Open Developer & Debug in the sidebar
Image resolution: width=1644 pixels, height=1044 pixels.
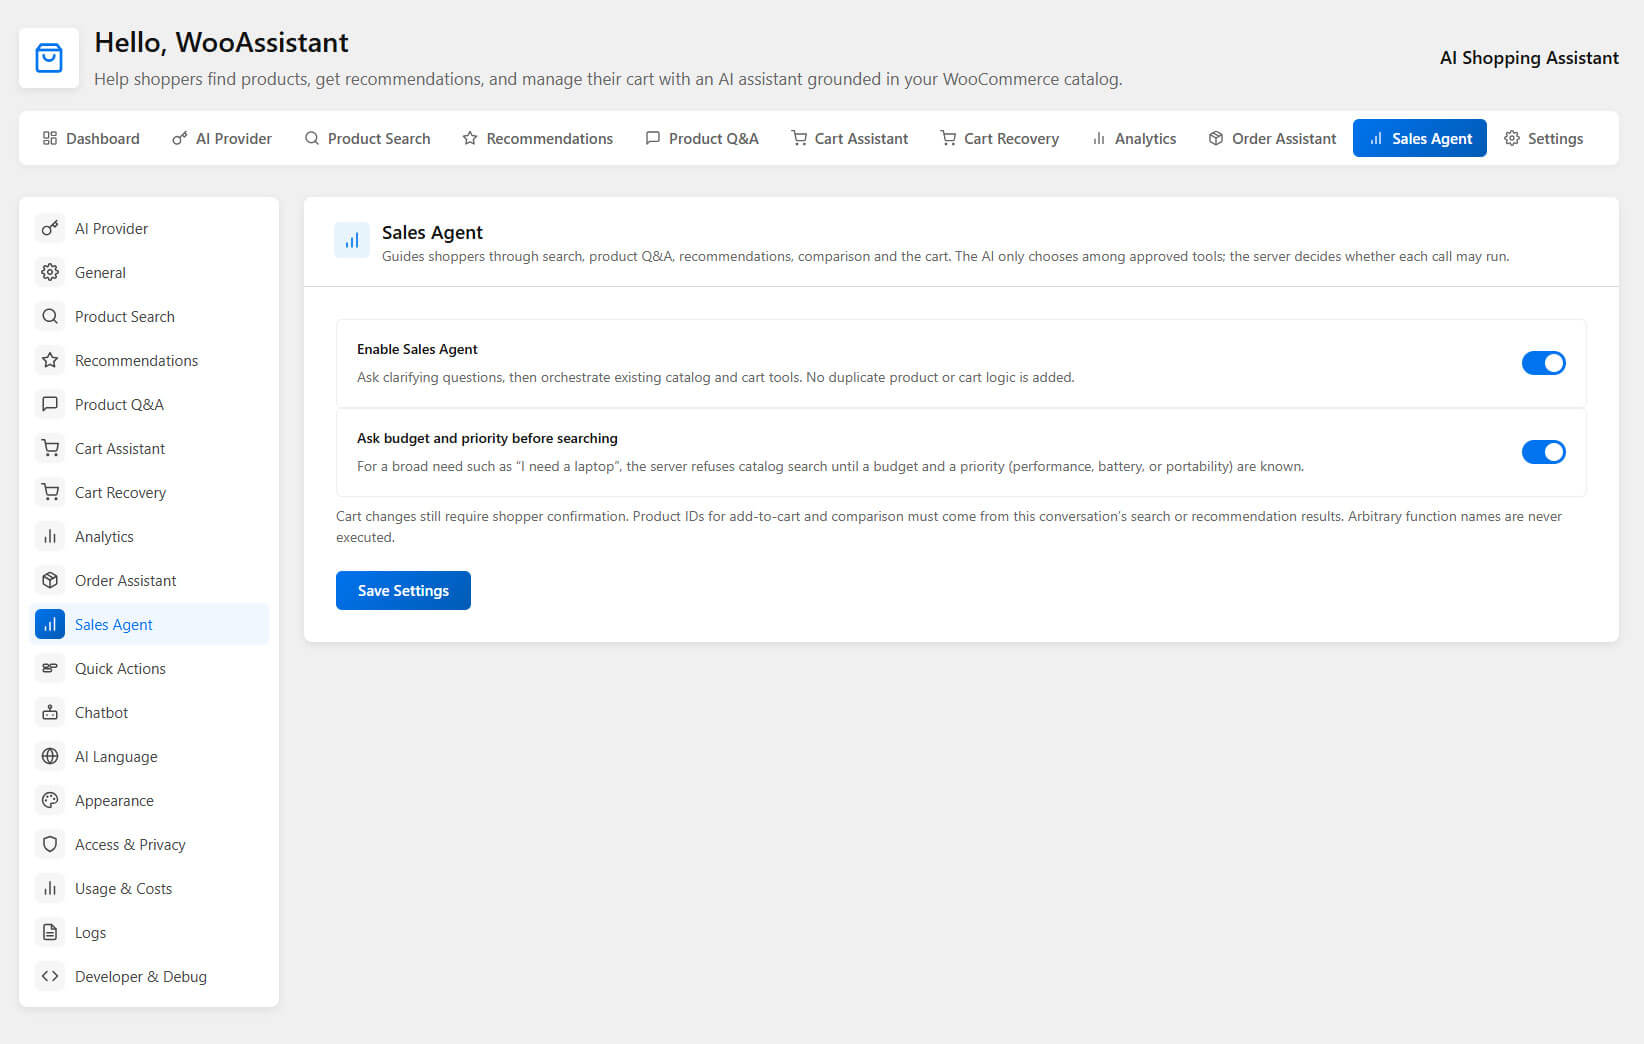point(151,977)
